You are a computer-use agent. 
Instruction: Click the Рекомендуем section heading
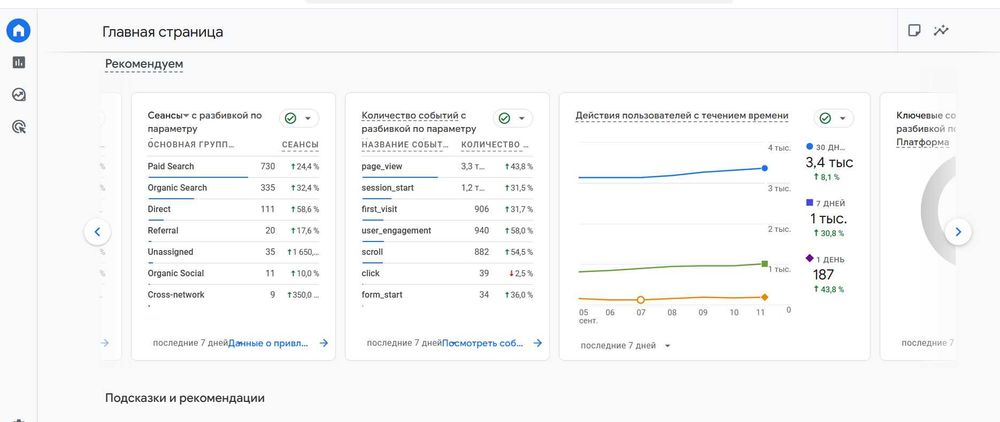[x=144, y=64]
